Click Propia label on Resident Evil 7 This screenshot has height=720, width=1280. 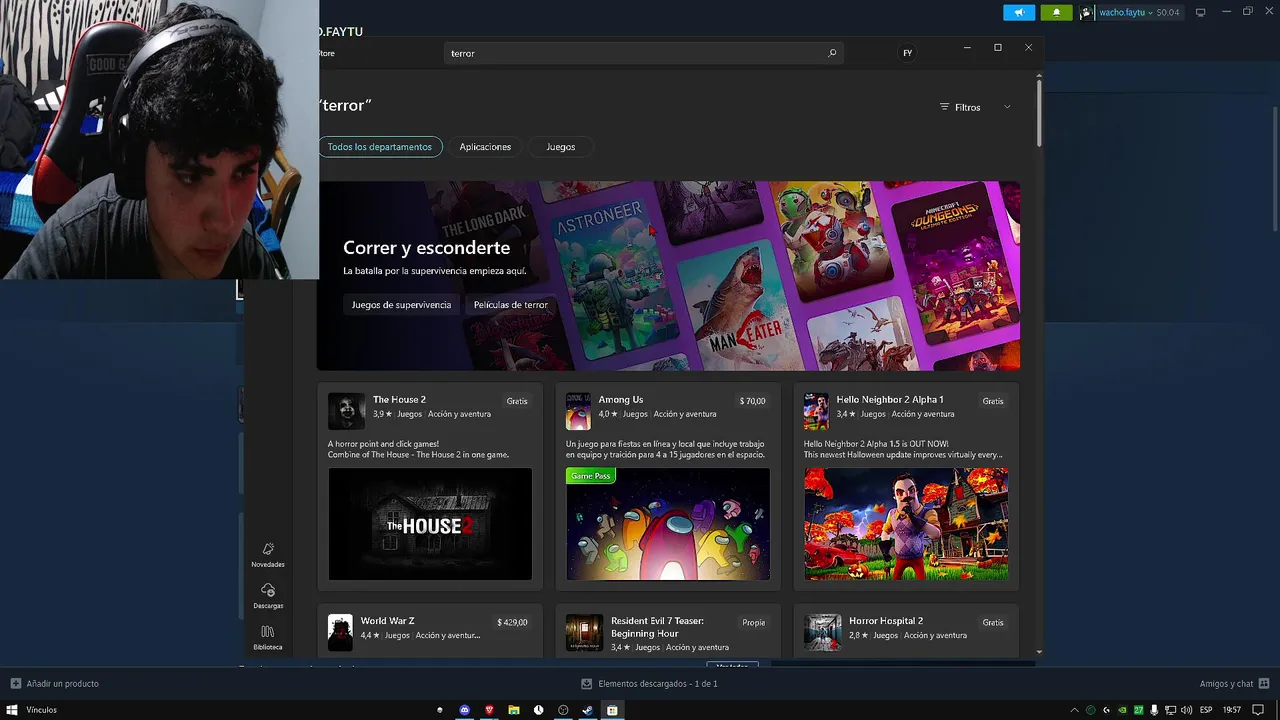coord(754,622)
